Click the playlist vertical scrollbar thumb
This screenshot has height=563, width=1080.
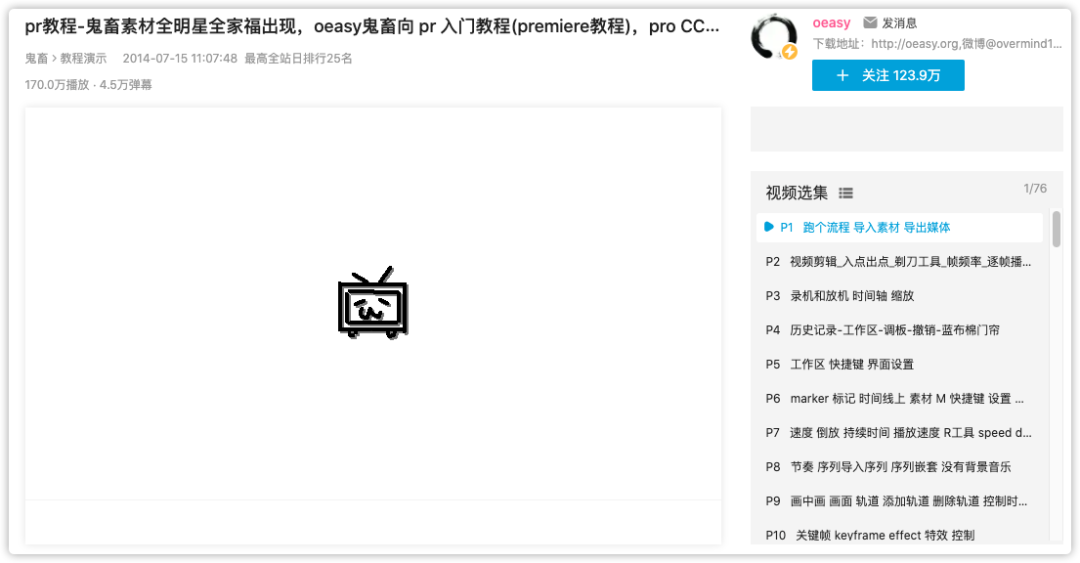(1056, 229)
